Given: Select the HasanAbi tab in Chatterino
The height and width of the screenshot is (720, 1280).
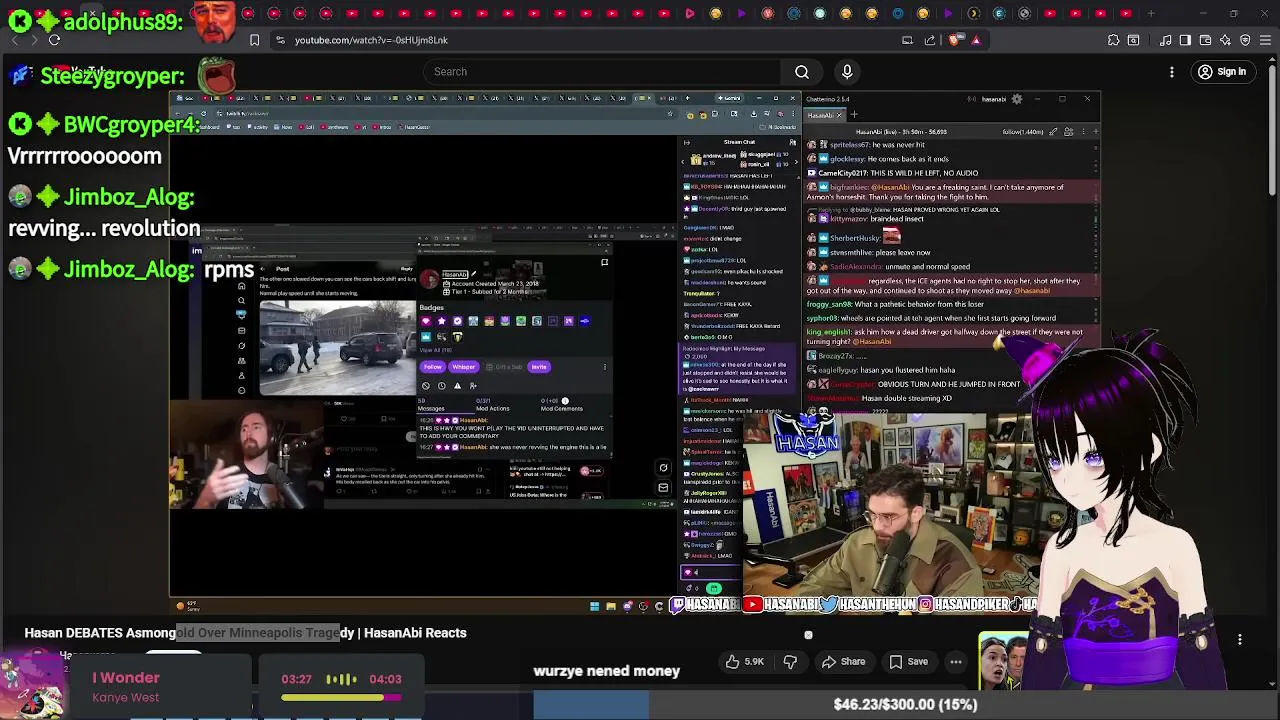Looking at the screenshot, I should (825, 115).
